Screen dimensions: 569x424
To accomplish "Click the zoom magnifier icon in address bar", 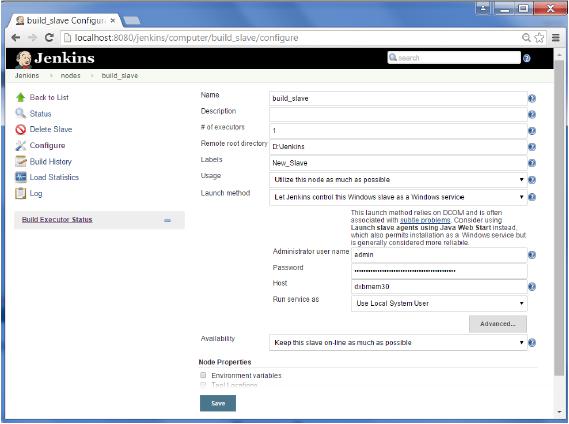I will point(526,37).
